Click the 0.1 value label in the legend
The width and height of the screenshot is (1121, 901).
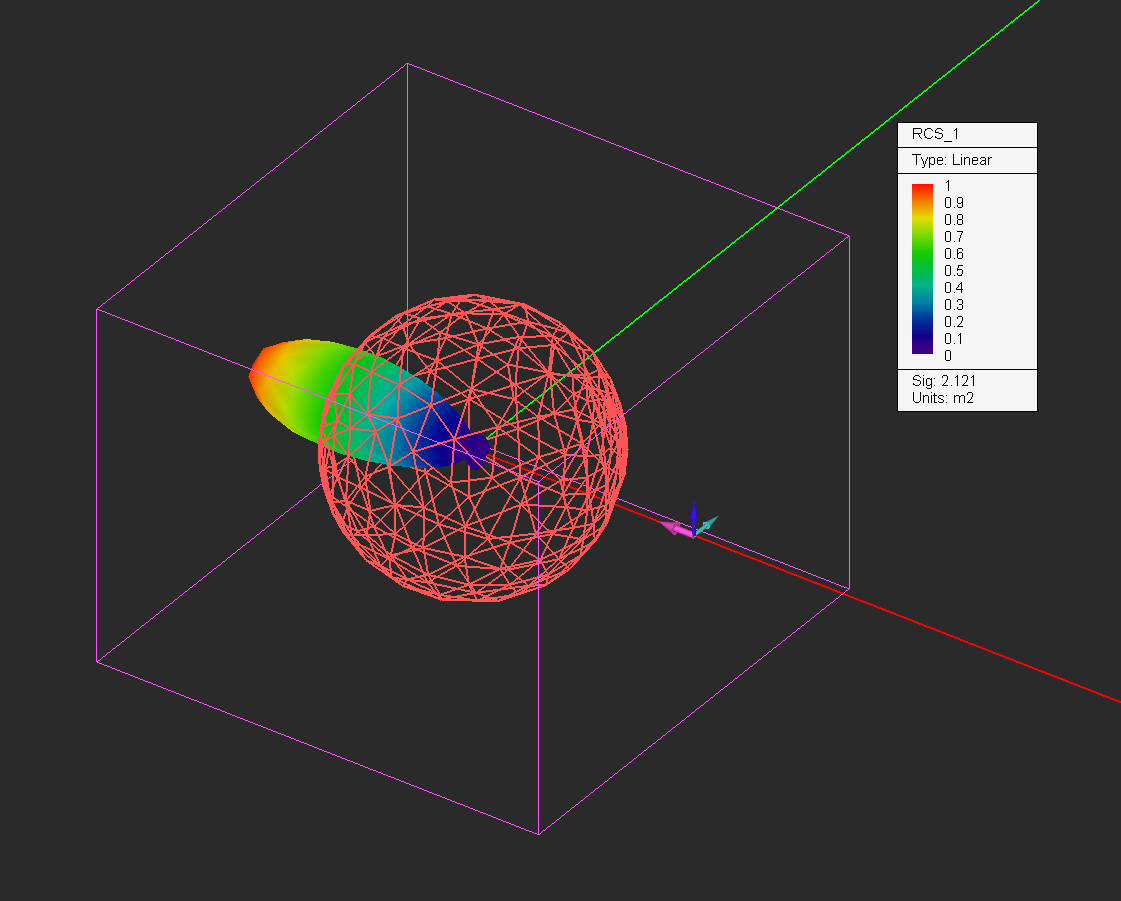(x=954, y=339)
